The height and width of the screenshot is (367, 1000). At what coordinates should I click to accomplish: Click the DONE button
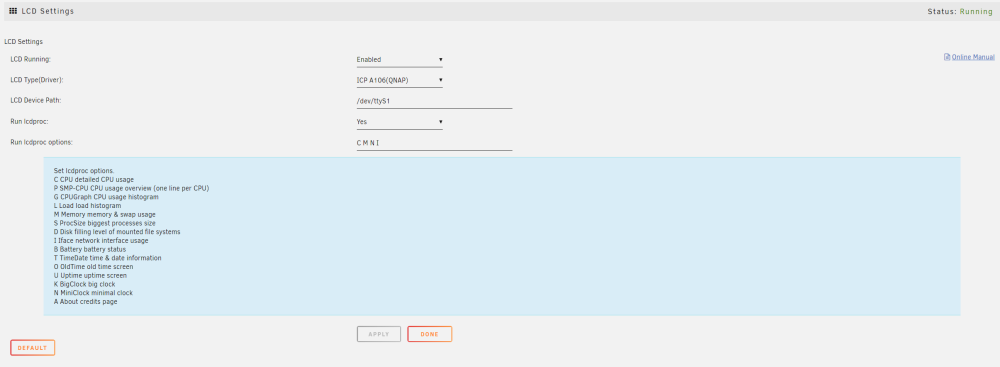pos(430,334)
